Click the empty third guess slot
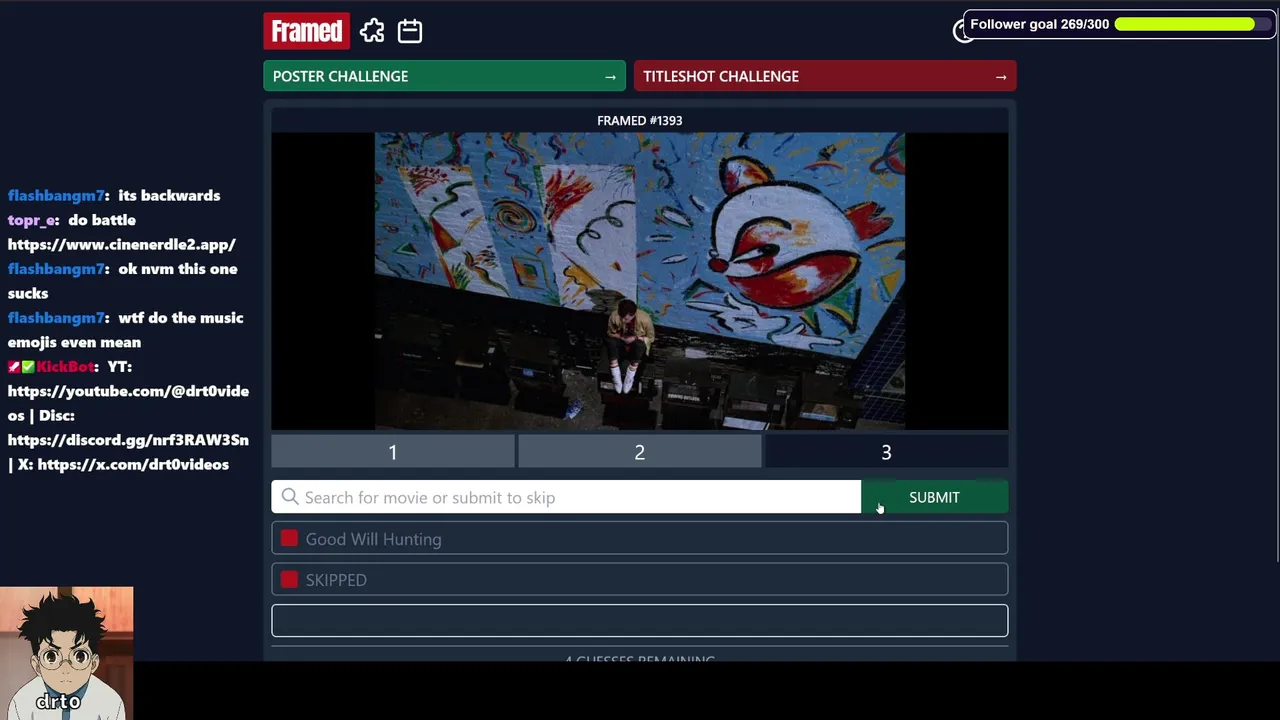Image resolution: width=1280 pixels, height=720 pixels. click(640, 620)
